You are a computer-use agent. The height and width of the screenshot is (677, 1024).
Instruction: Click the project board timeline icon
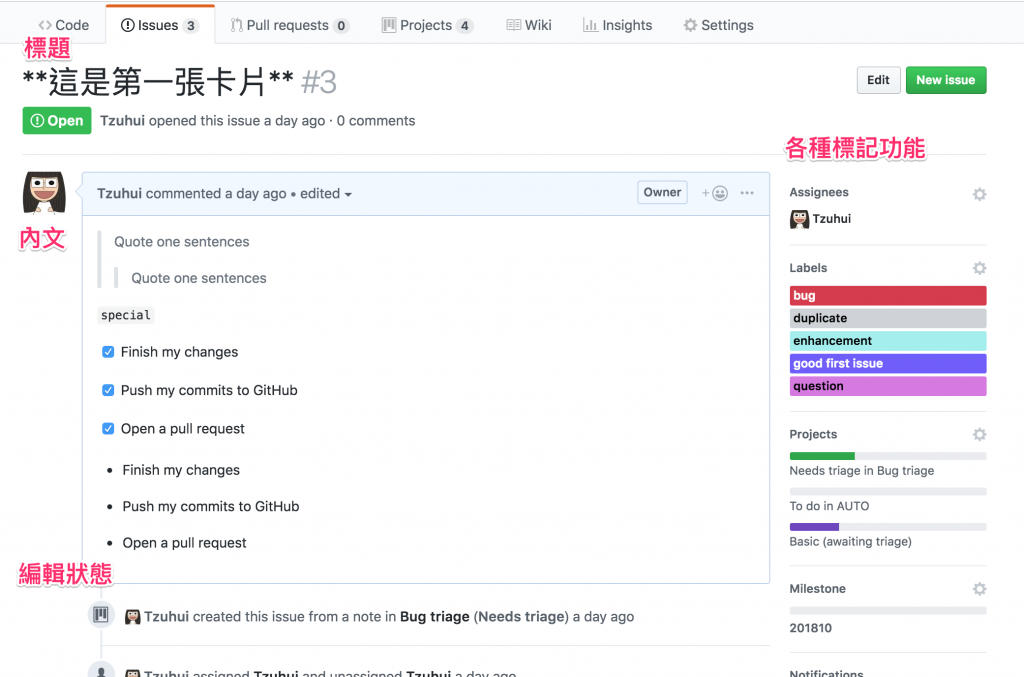101,614
